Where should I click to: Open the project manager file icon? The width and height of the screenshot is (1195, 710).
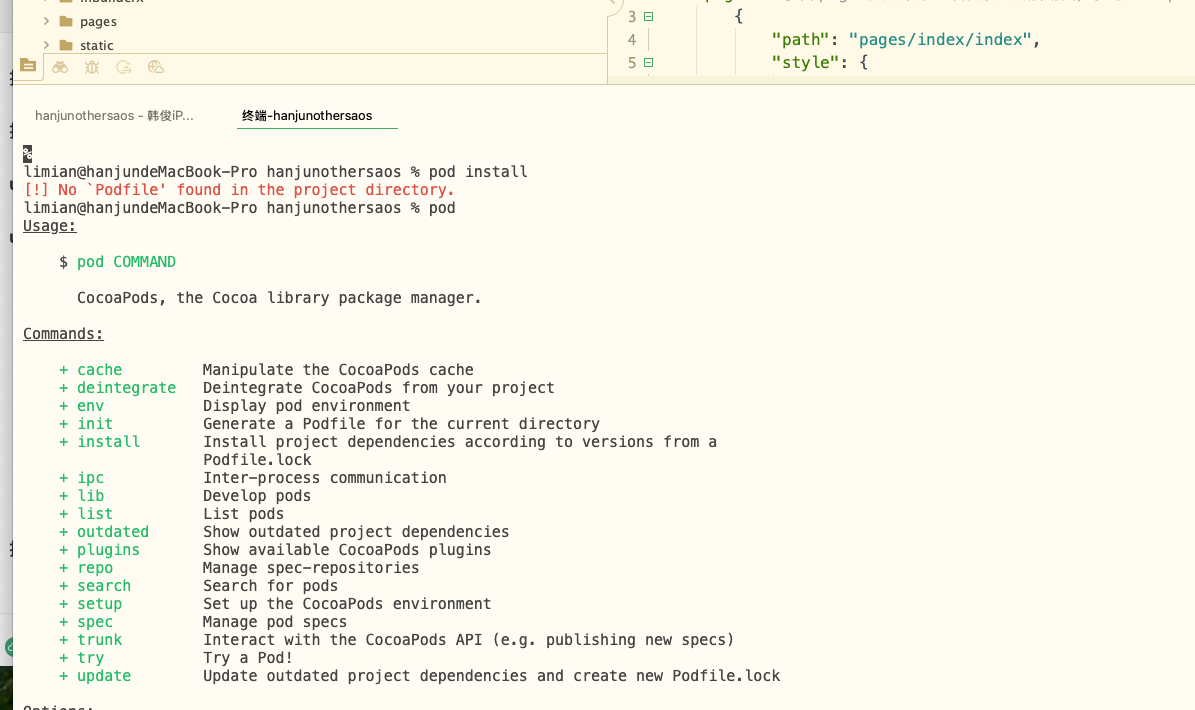[27, 67]
